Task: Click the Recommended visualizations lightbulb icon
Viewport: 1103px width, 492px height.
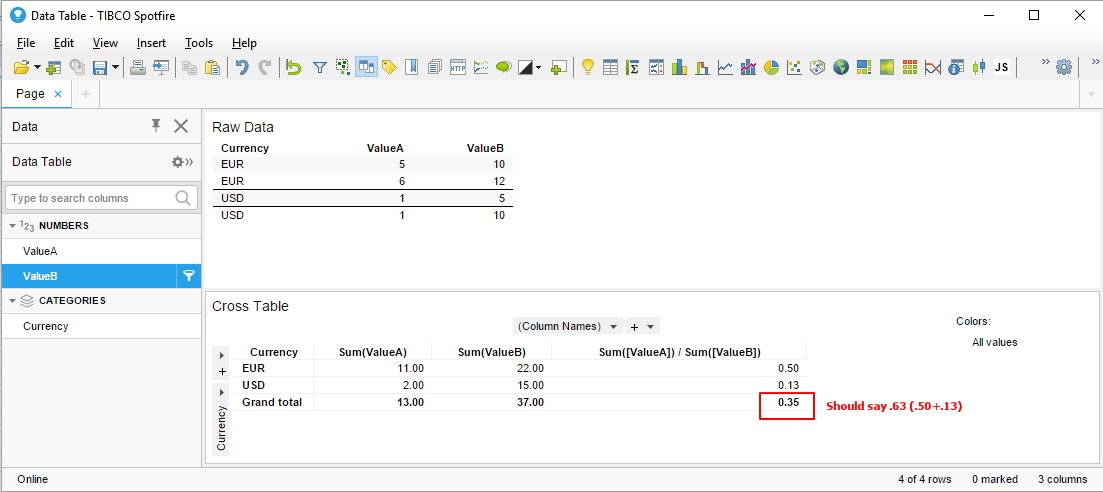Action: click(588, 67)
